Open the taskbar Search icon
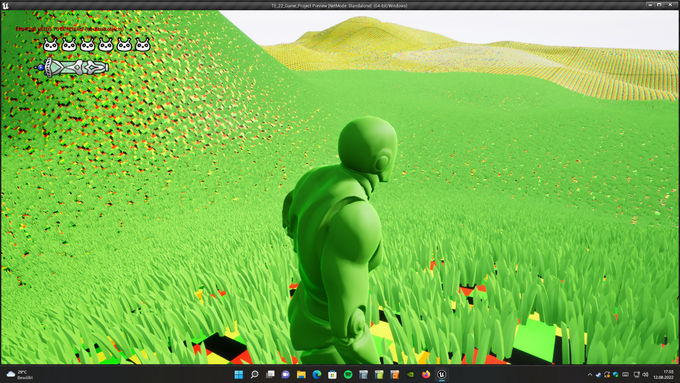 (x=255, y=374)
